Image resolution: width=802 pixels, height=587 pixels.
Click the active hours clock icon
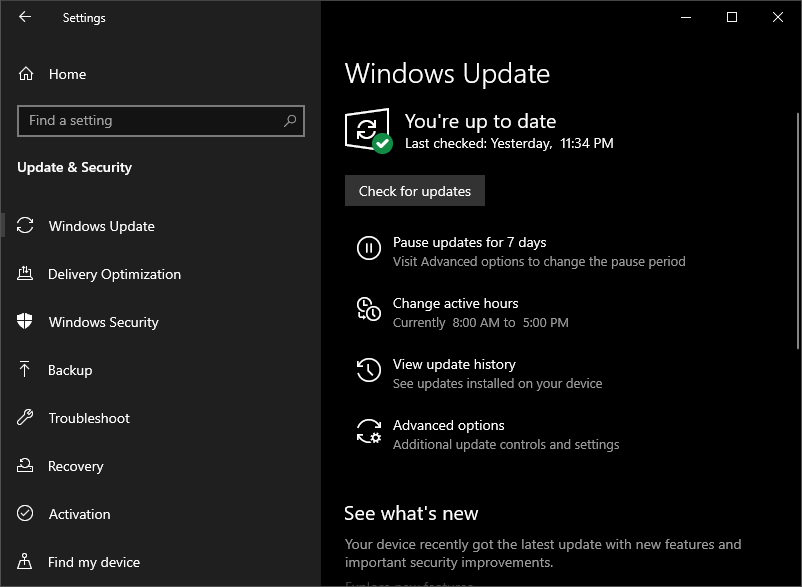click(369, 309)
